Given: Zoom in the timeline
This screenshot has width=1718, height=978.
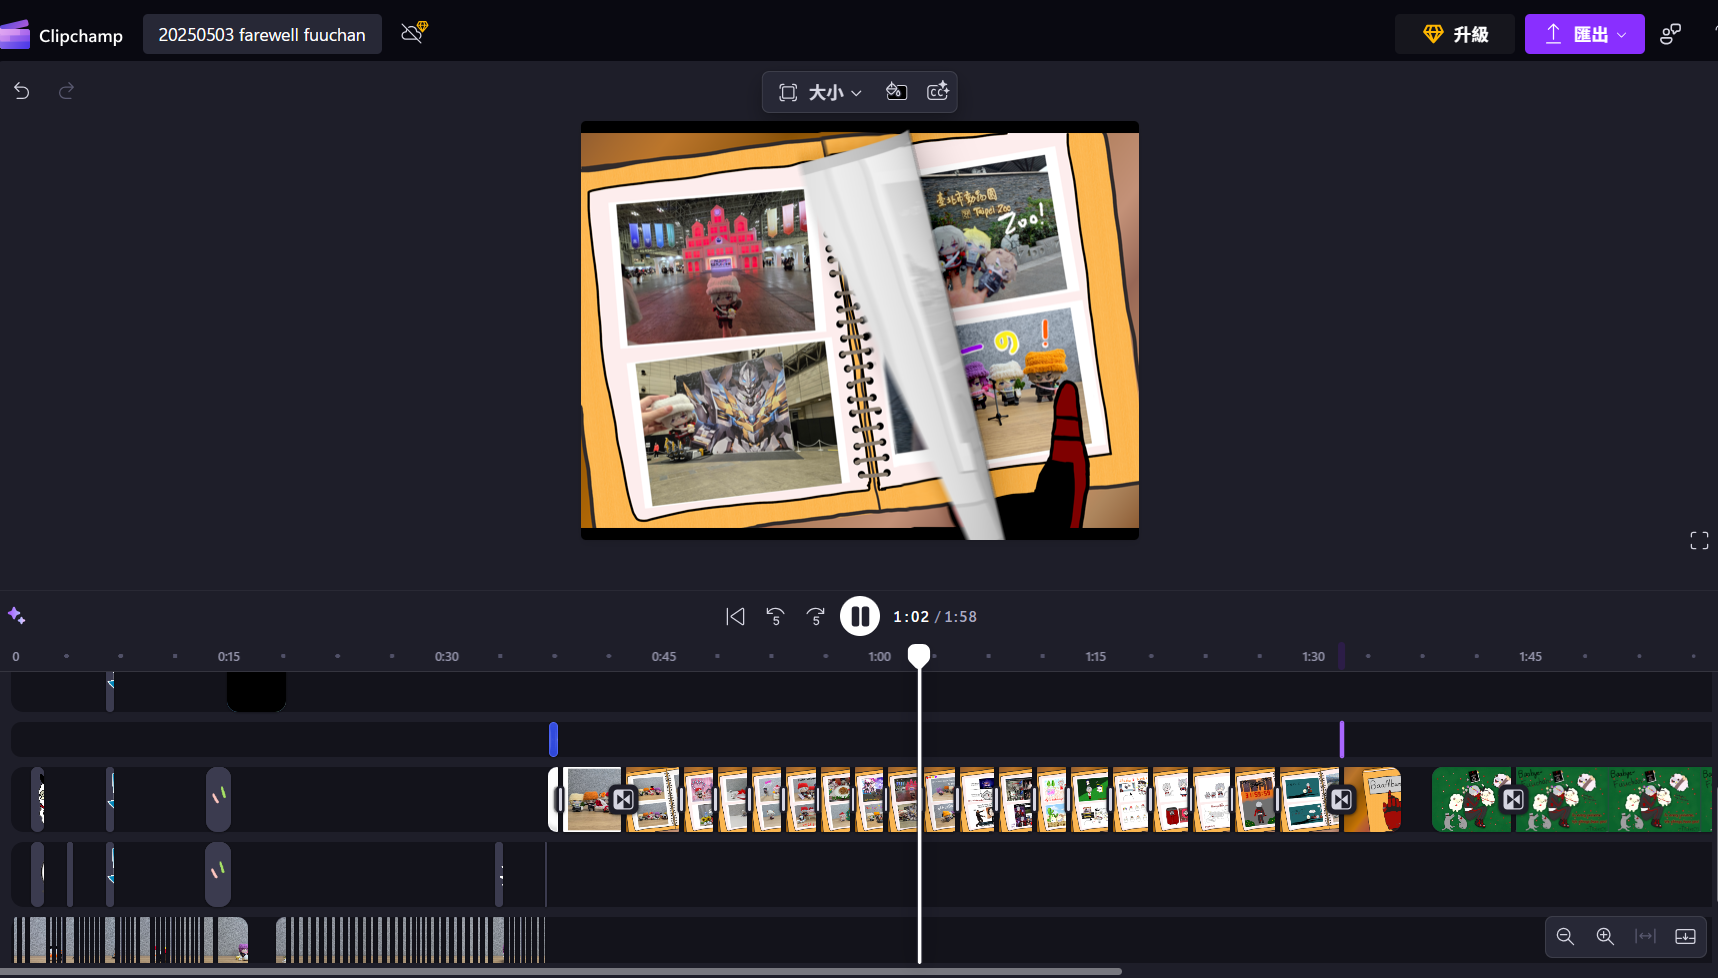Looking at the screenshot, I should [x=1605, y=936].
